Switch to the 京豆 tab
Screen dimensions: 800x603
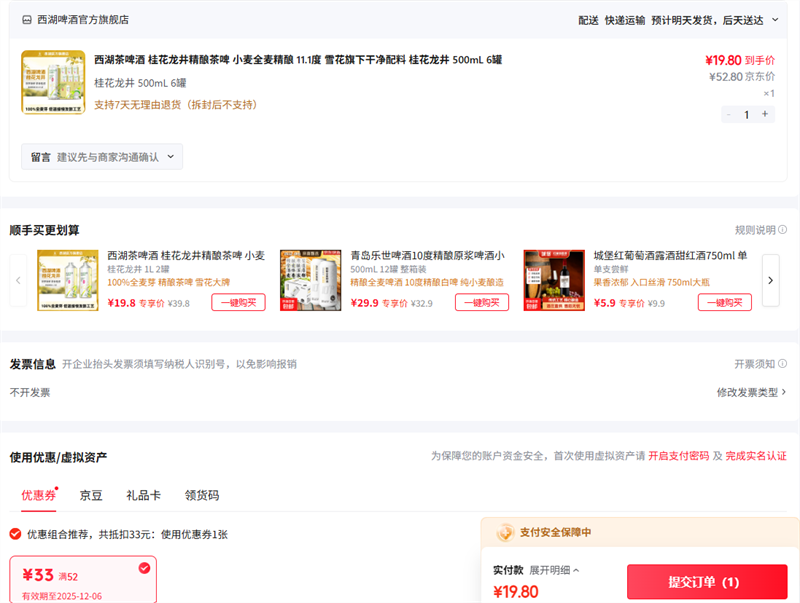pyautogui.click(x=91, y=495)
